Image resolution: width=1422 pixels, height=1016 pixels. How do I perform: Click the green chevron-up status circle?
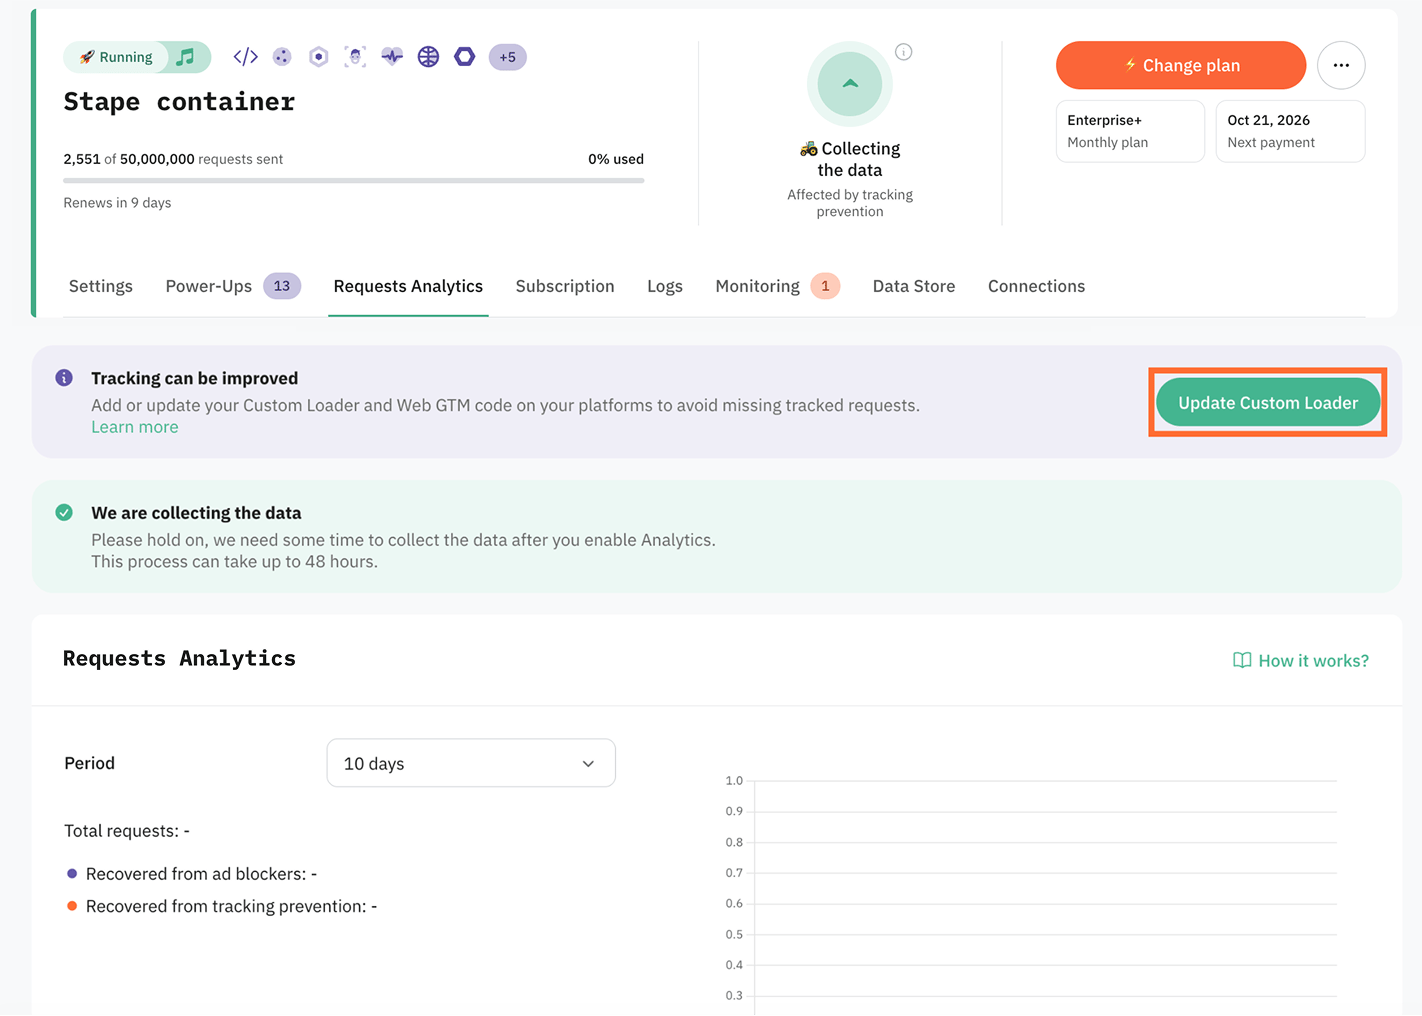pos(850,84)
